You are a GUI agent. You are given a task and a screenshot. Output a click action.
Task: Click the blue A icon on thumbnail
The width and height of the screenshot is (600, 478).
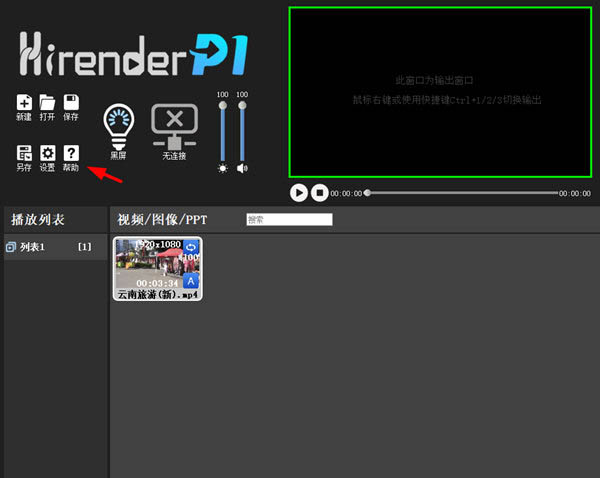click(191, 281)
